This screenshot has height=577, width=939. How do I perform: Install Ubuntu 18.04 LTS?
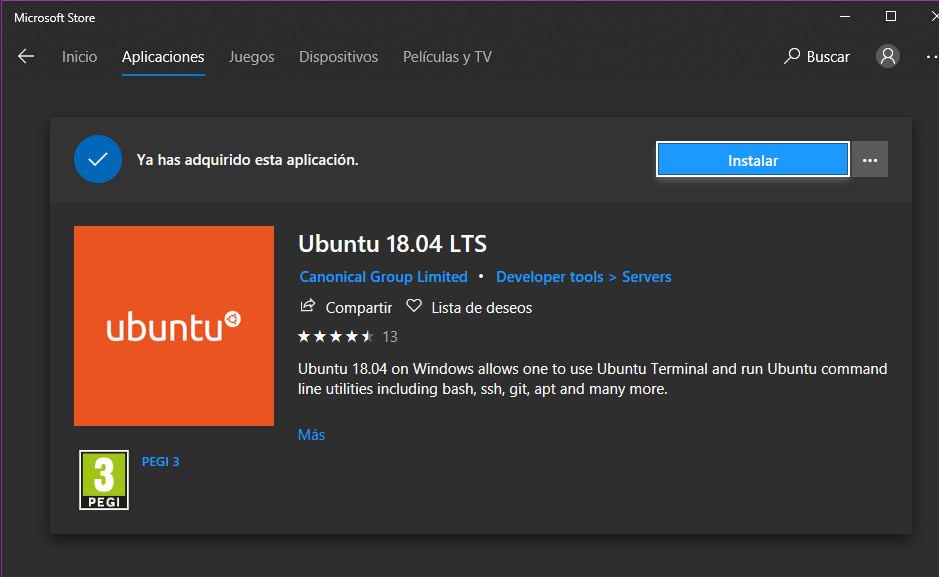click(752, 159)
